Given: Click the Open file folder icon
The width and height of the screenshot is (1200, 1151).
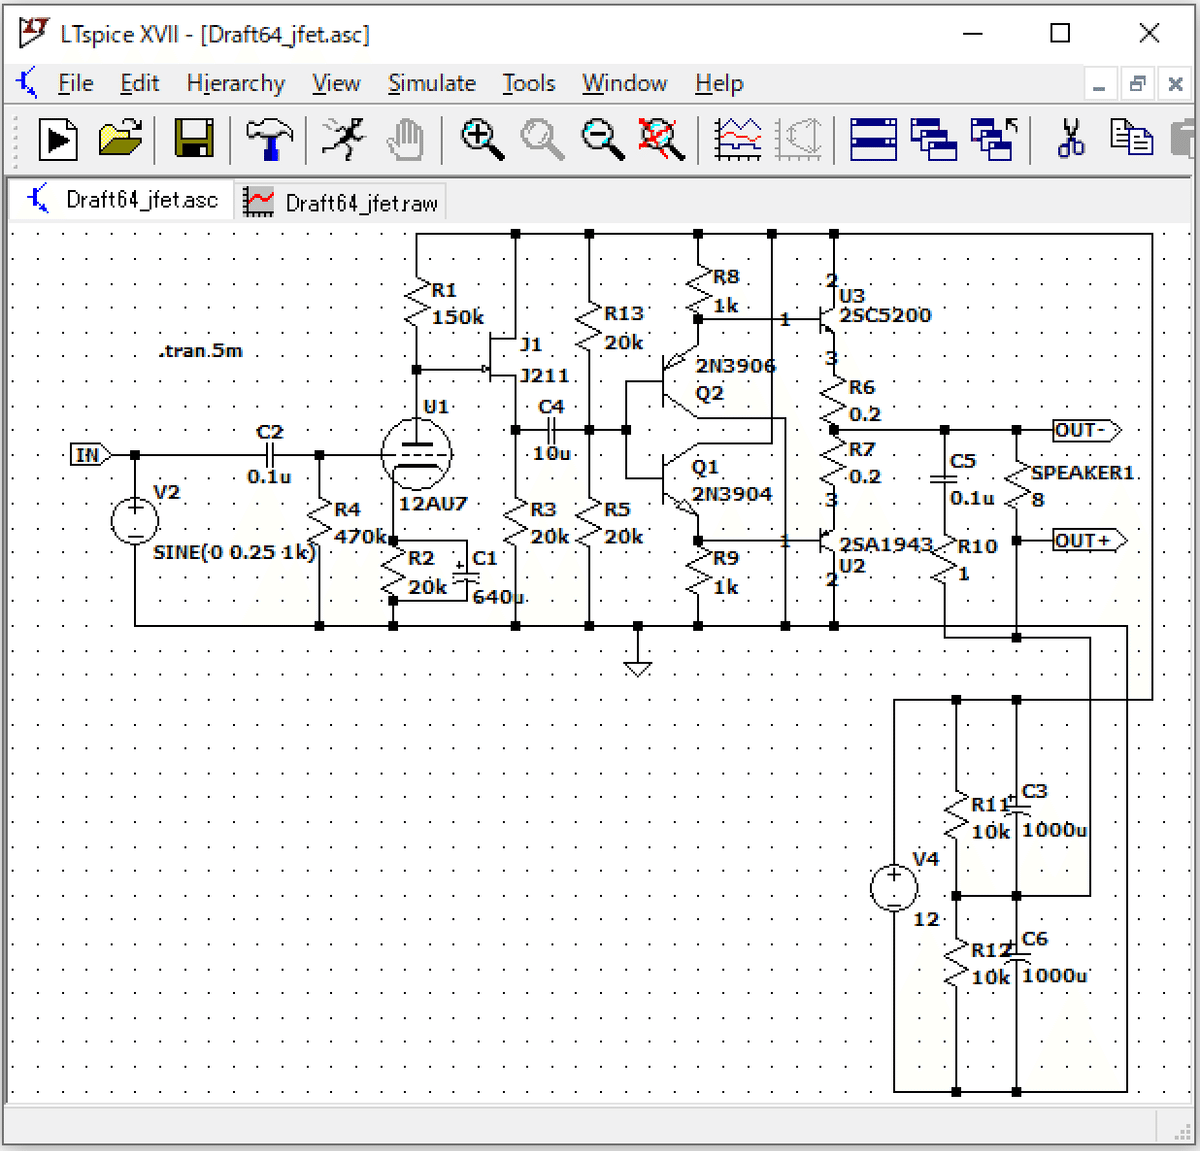Looking at the screenshot, I should 121,139.
